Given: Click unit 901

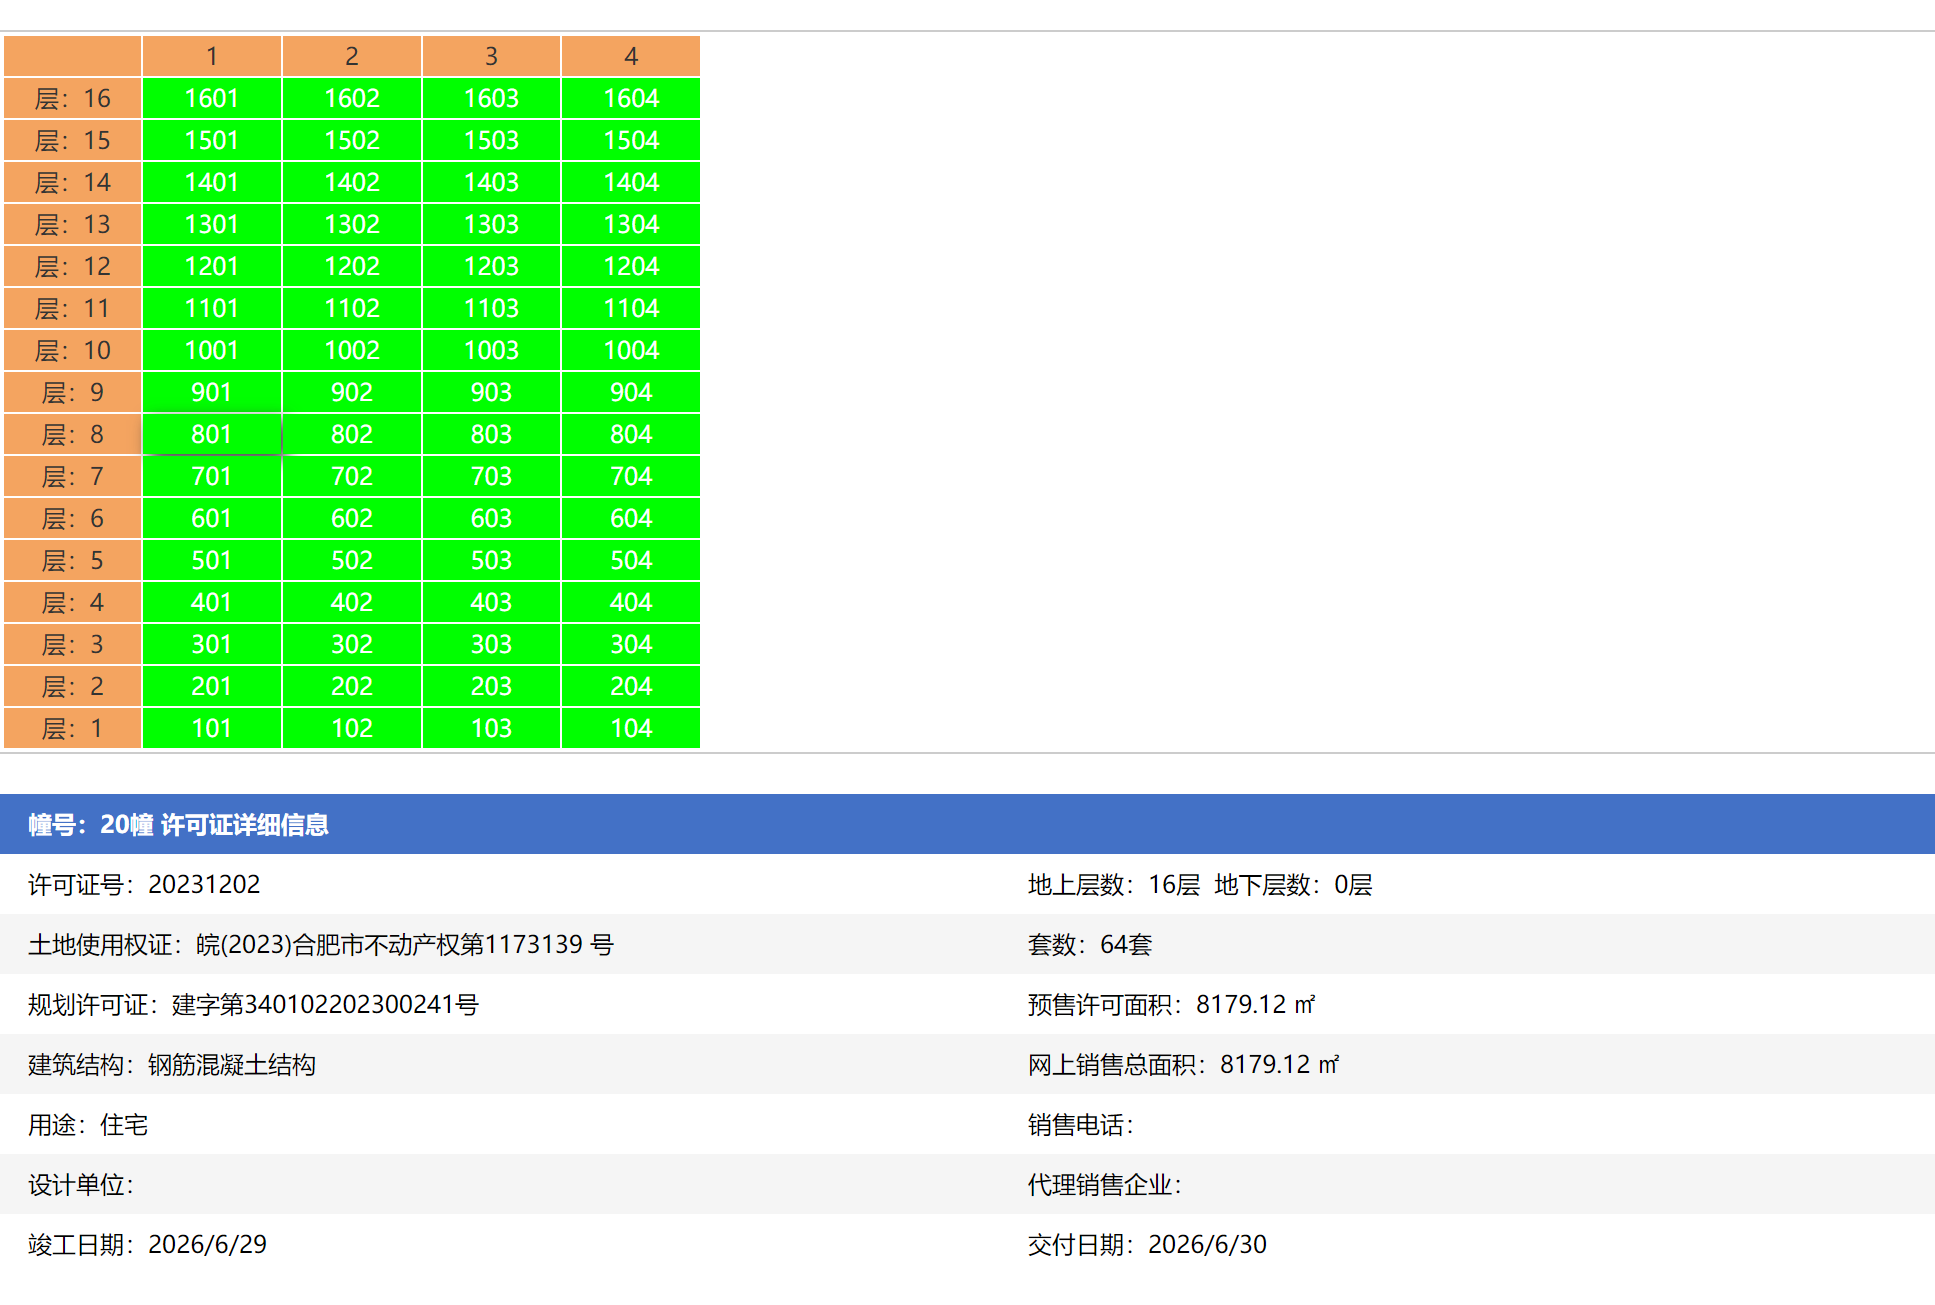Looking at the screenshot, I should click(x=212, y=392).
